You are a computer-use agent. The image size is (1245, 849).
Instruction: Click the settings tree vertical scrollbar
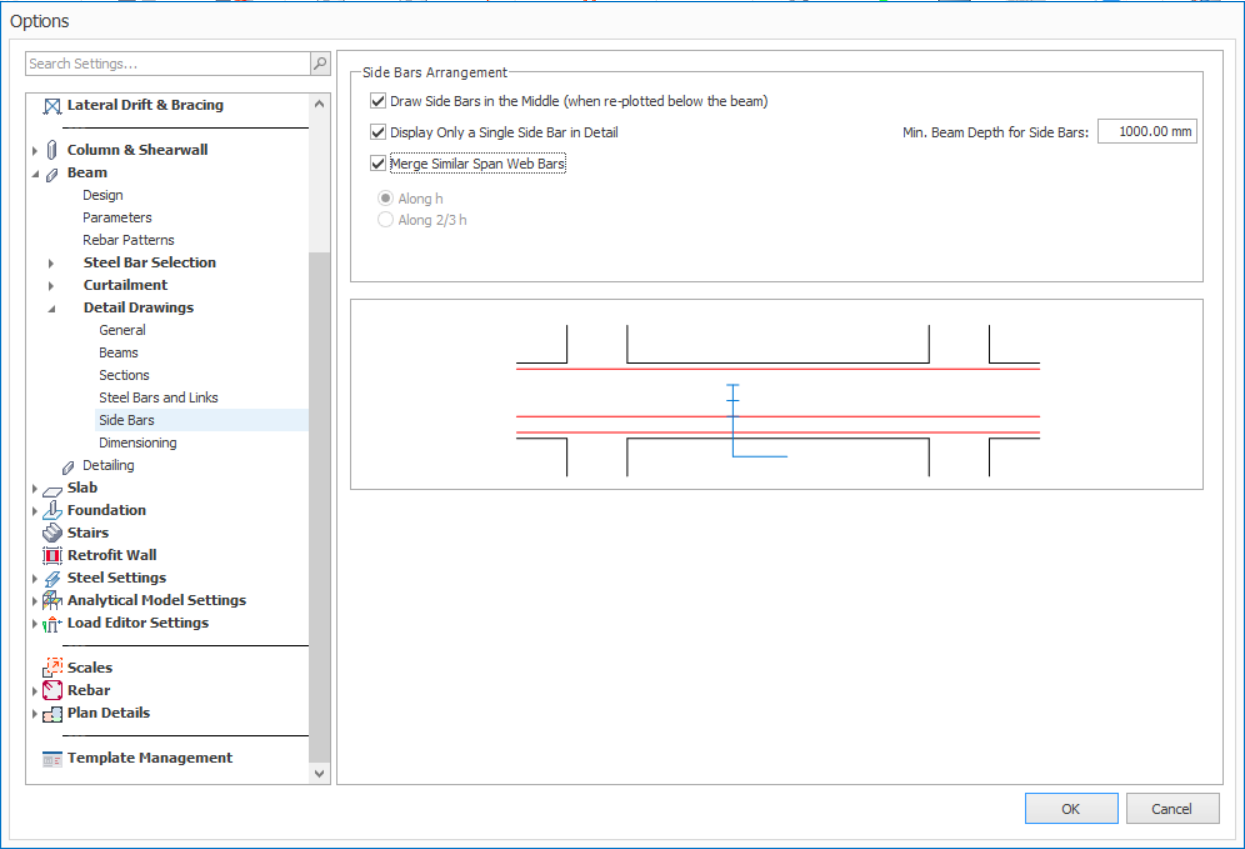click(x=319, y=500)
